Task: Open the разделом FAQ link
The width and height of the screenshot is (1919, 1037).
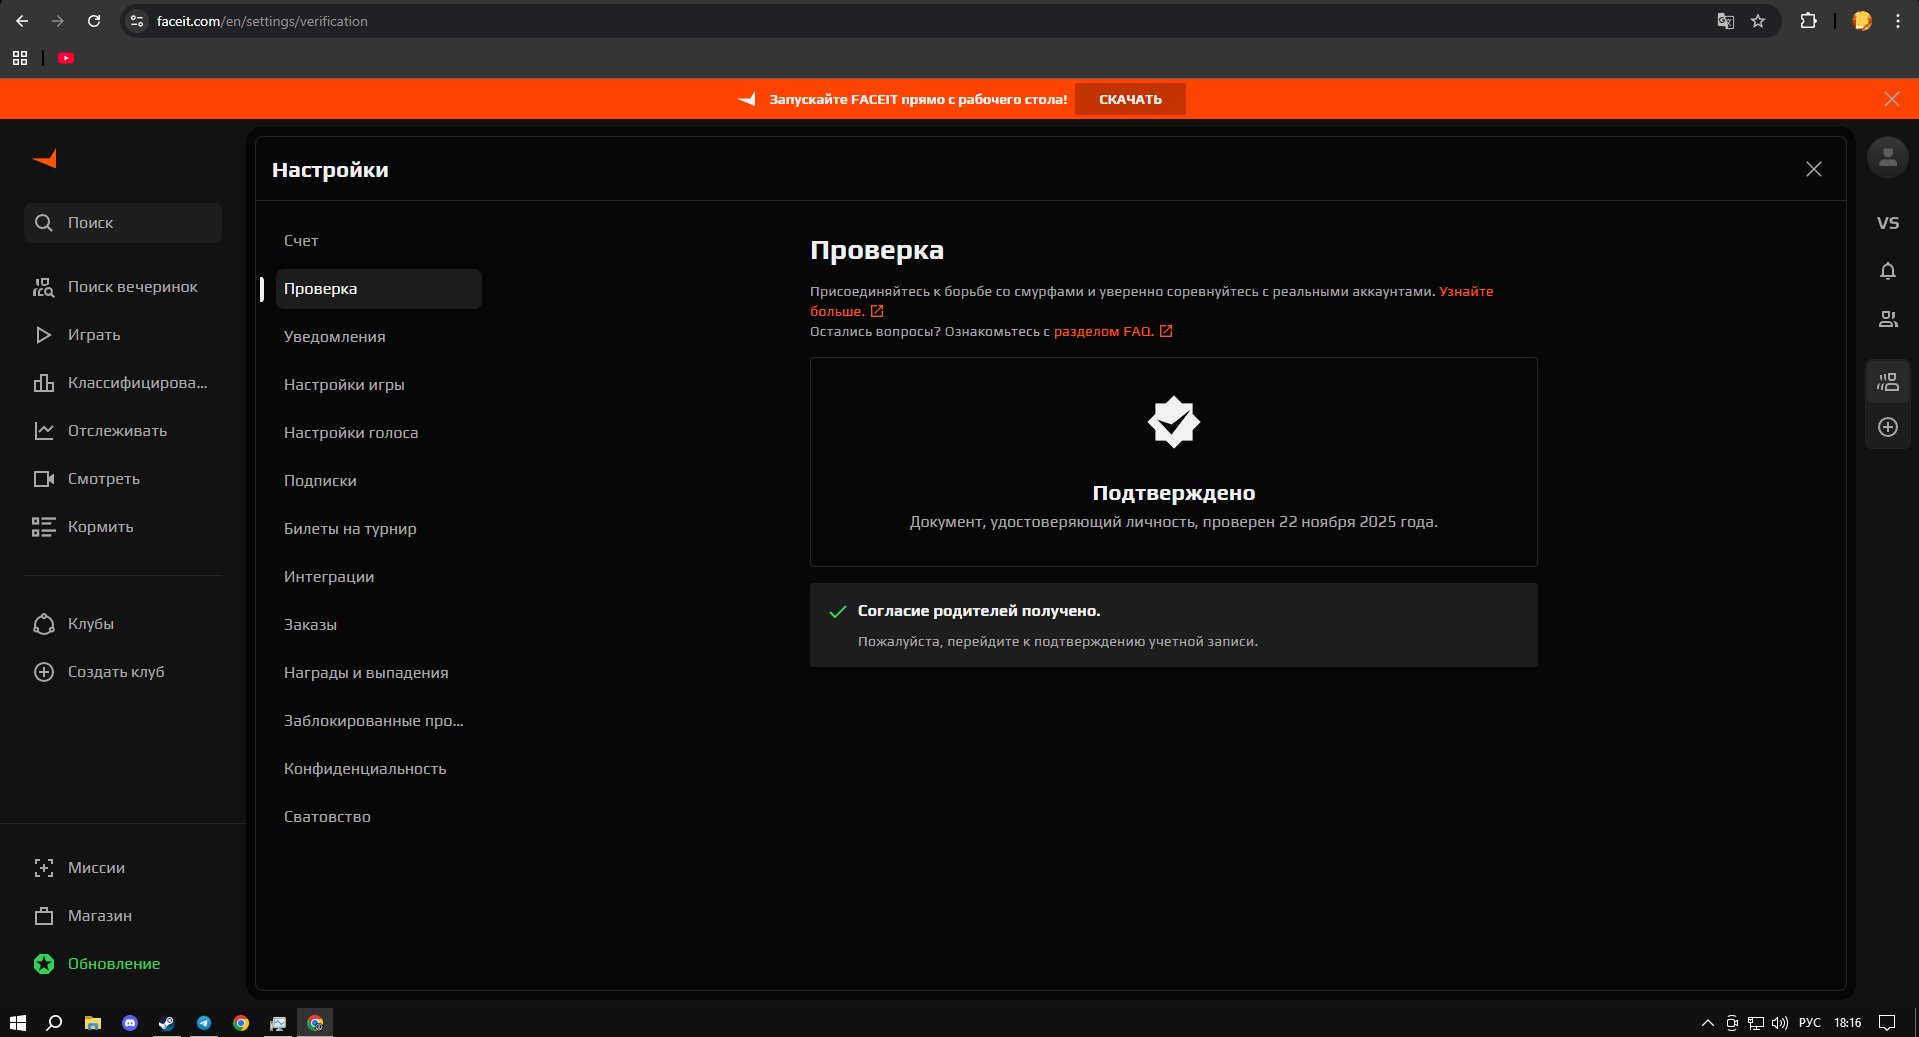Action: click(1104, 331)
